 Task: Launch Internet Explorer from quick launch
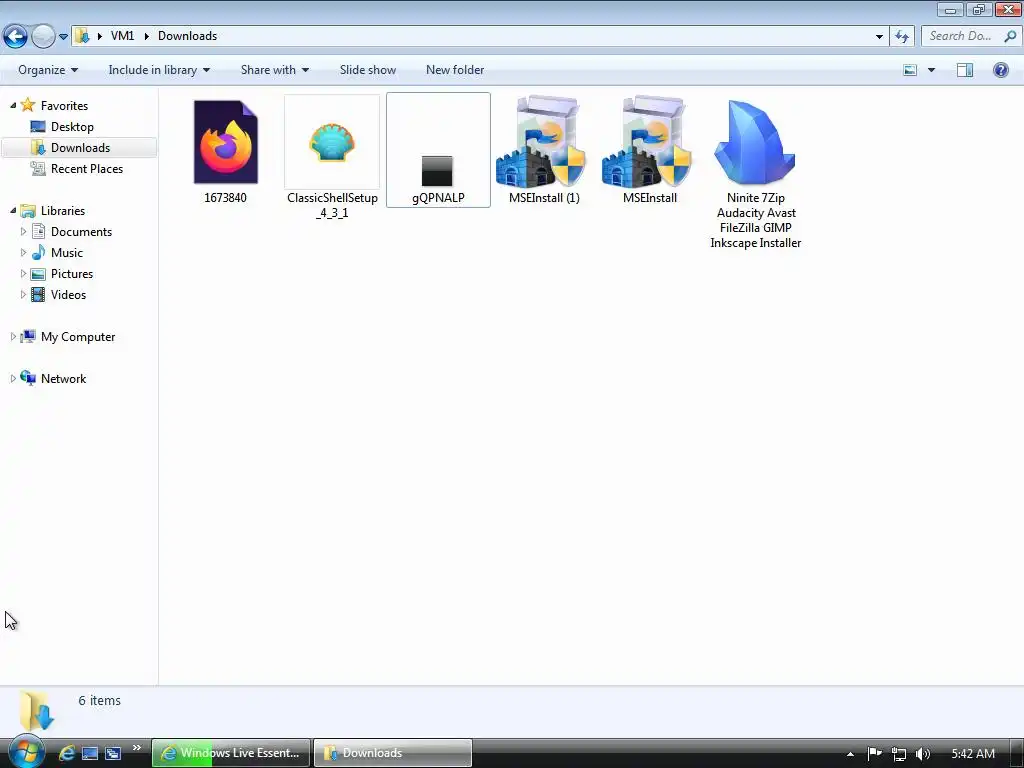pos(66,753)
